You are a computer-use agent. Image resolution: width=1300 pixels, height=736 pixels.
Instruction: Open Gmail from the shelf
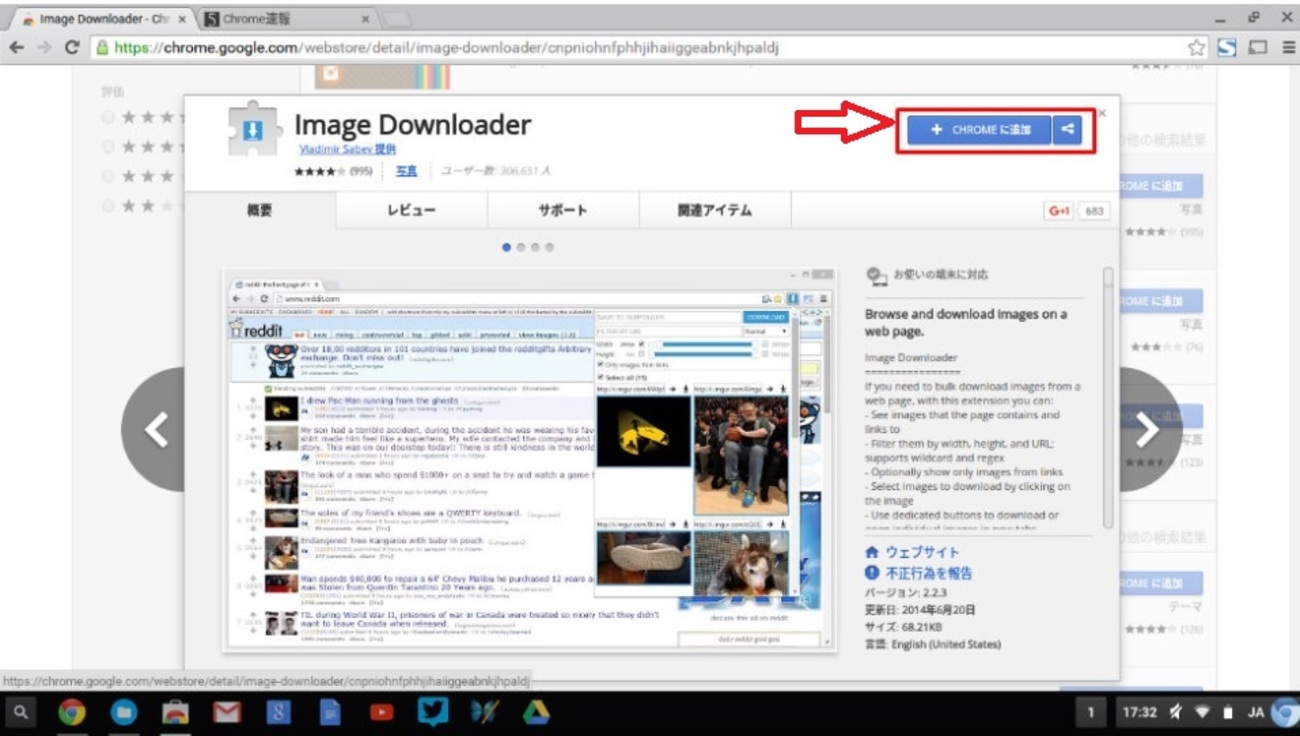coord(227,712)
